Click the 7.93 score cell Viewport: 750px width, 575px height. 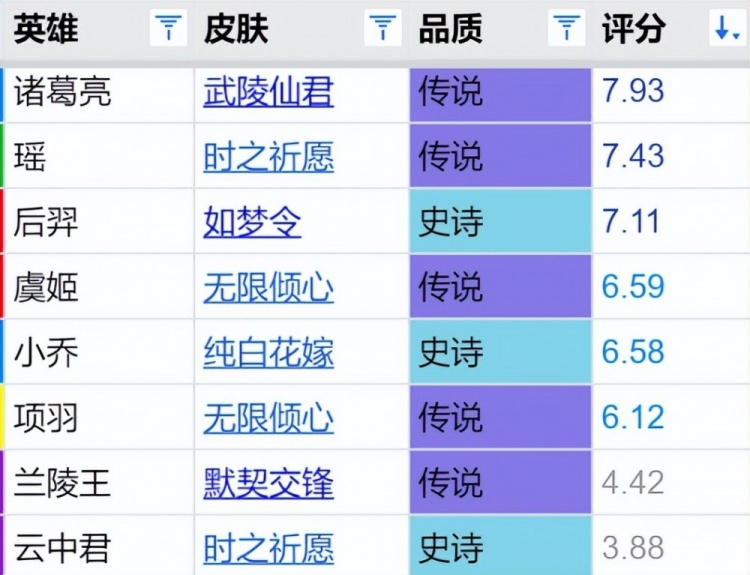tap(633, 92)
